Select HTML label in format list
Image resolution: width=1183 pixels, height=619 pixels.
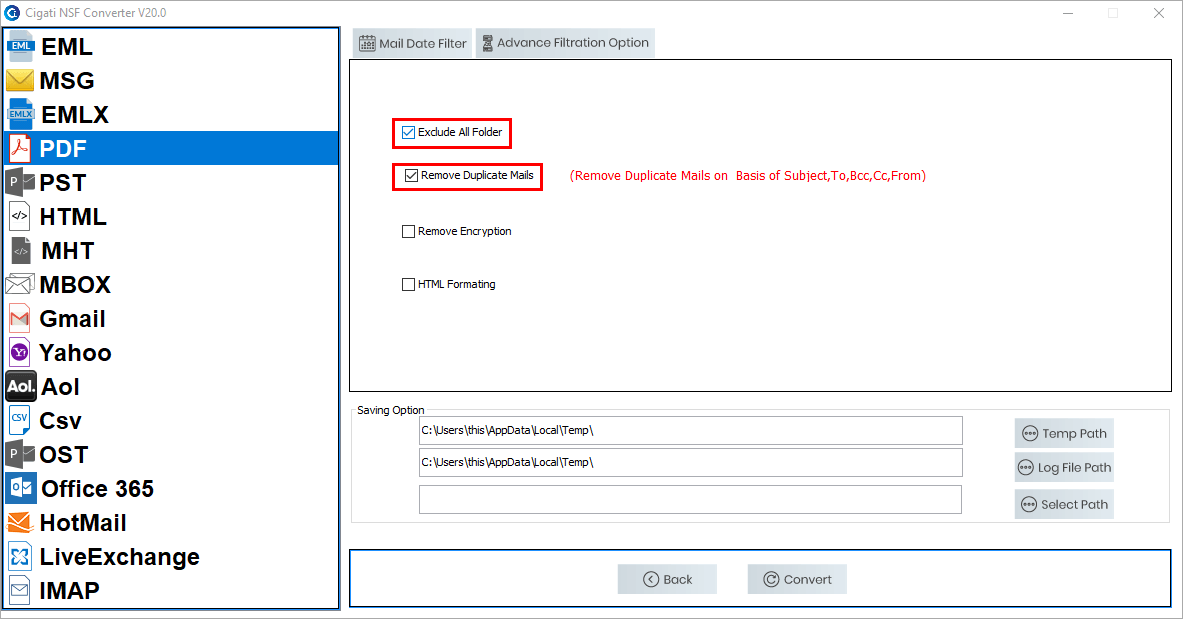73,217
